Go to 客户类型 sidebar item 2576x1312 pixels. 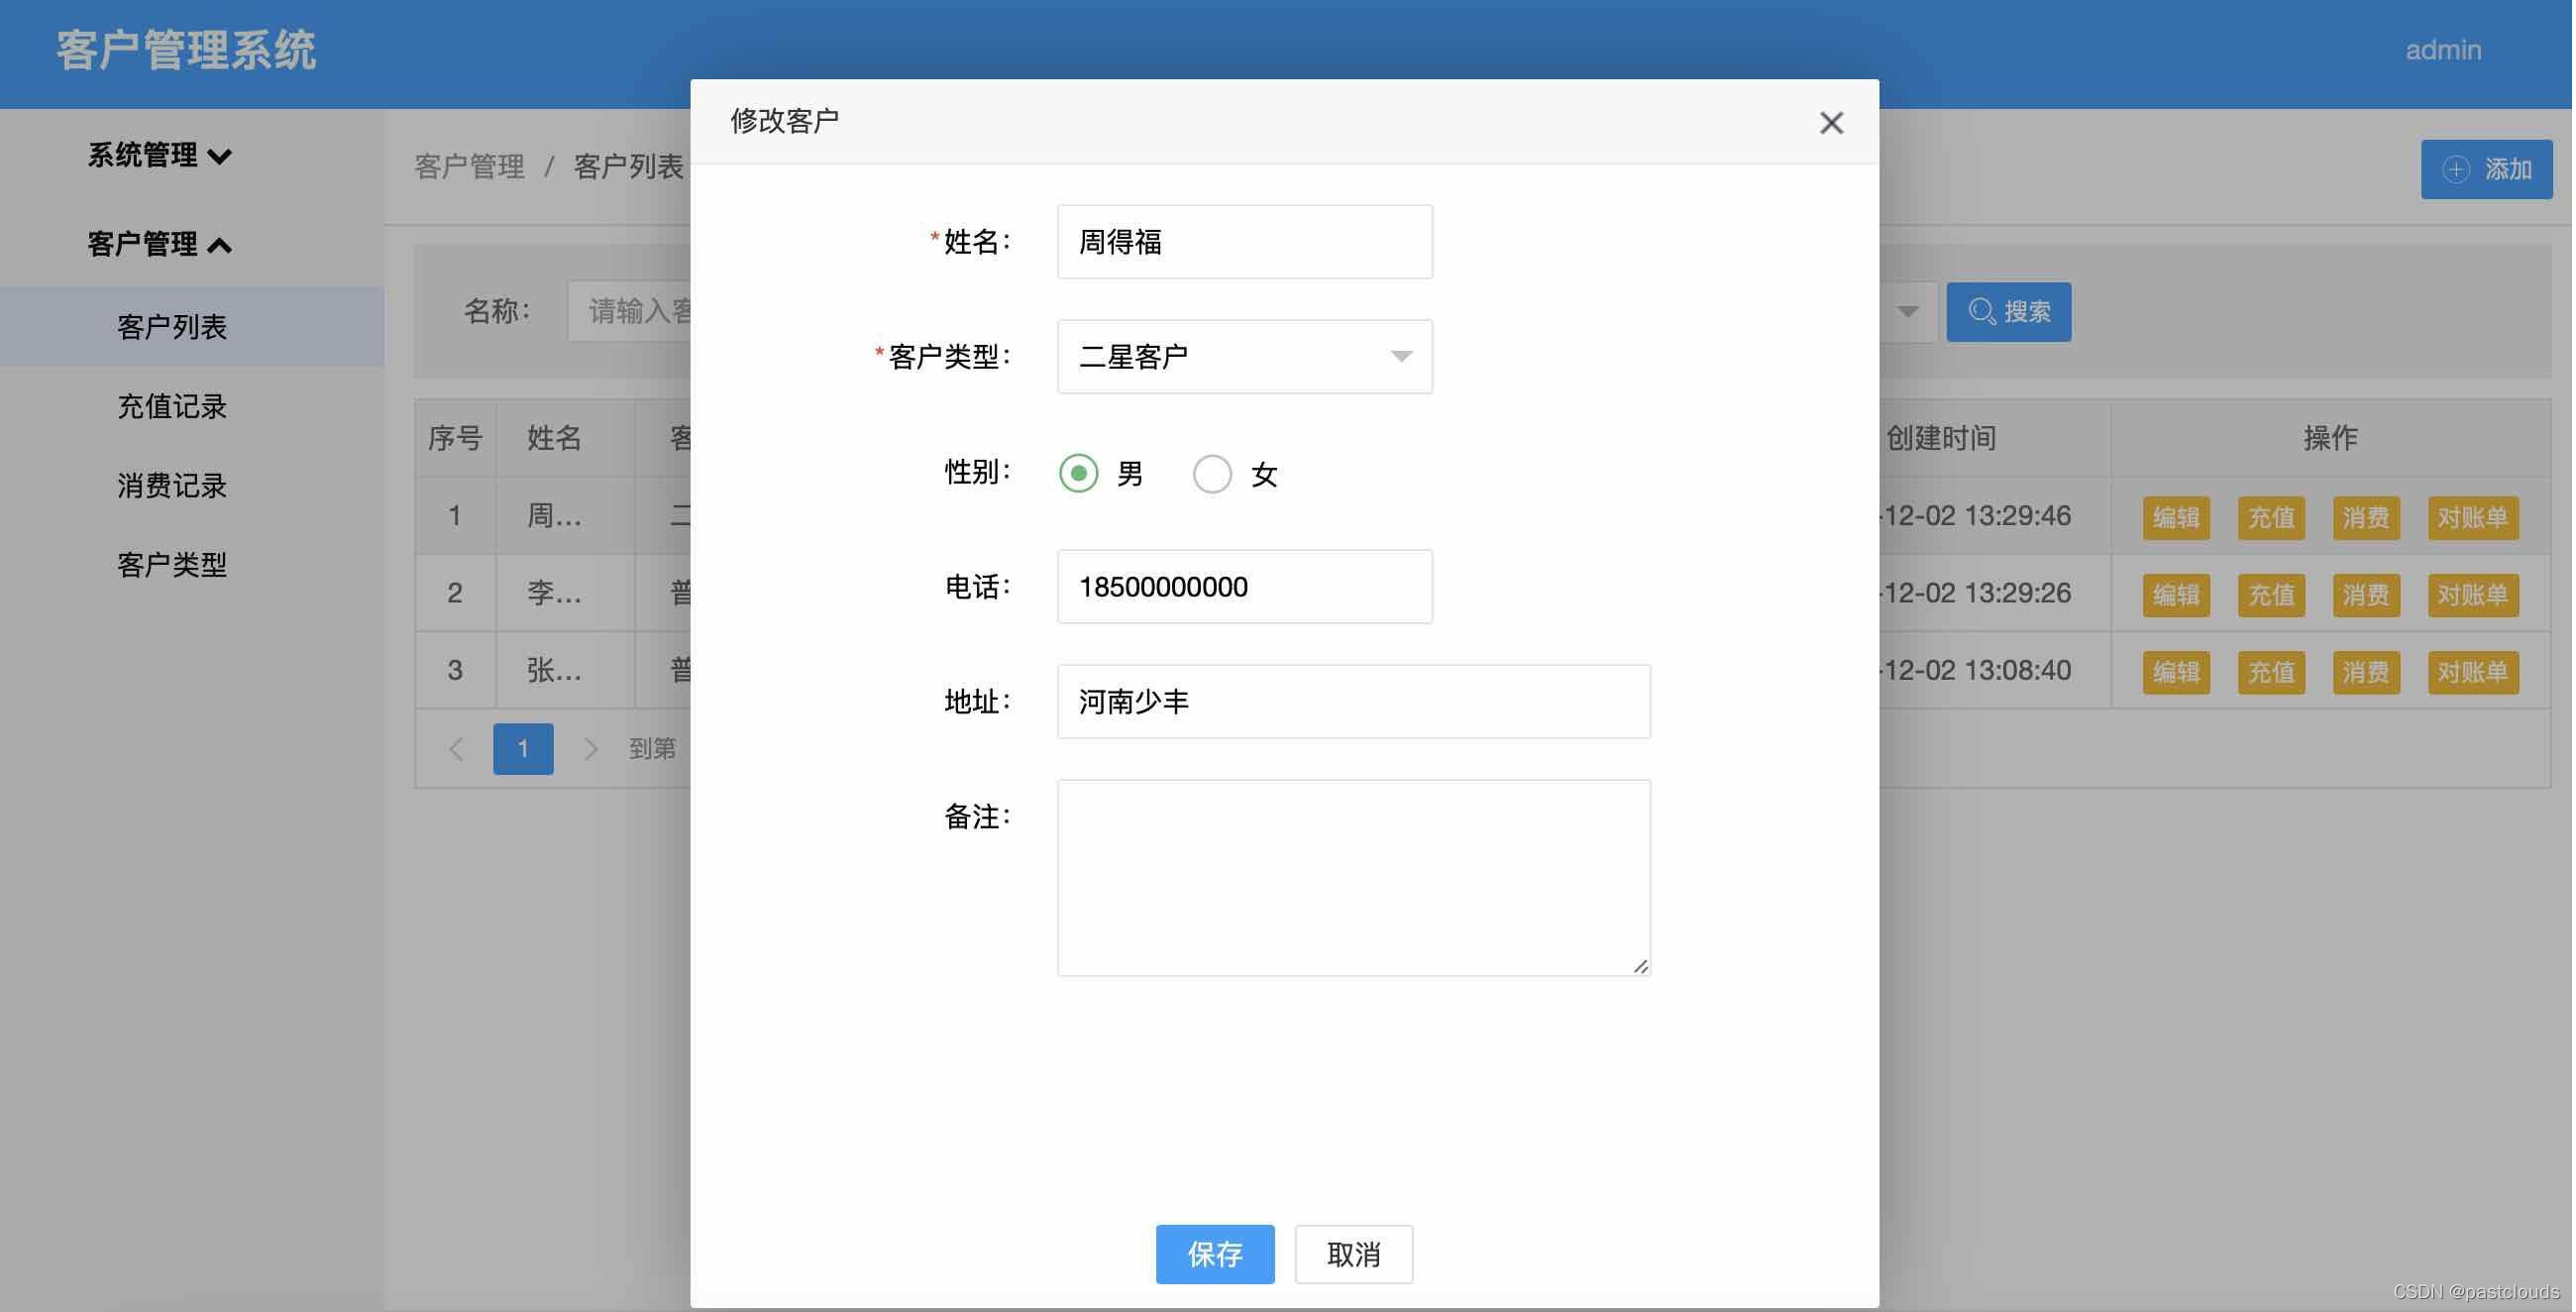point(172,565)
